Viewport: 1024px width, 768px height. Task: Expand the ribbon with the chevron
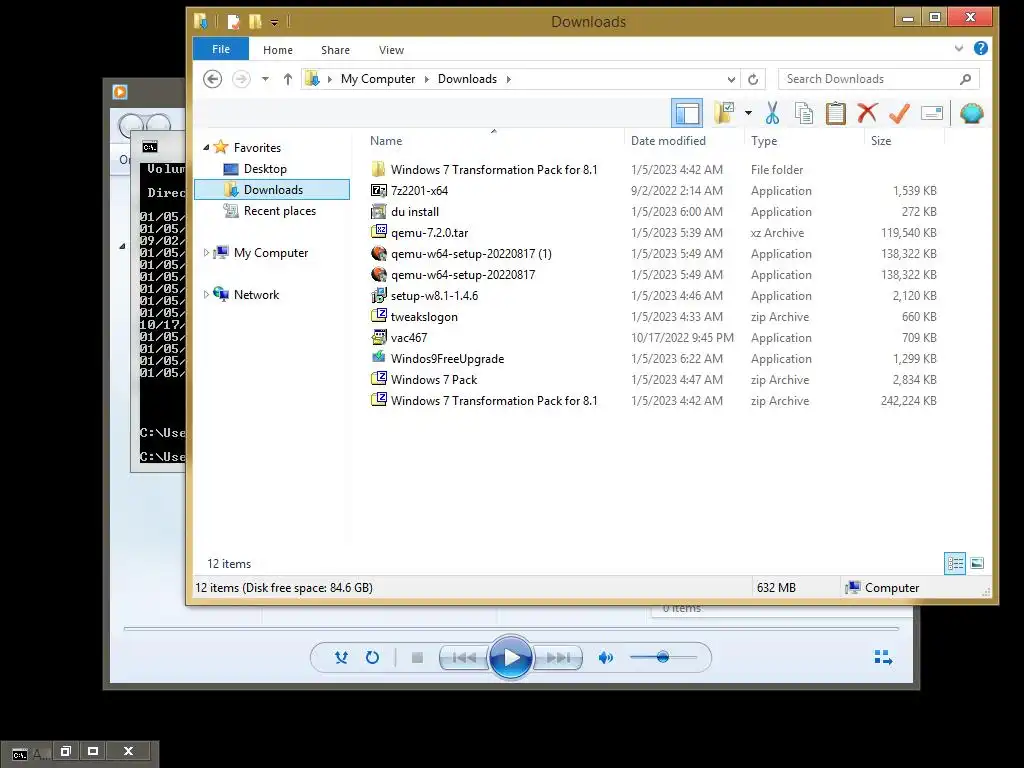point(959,48)
